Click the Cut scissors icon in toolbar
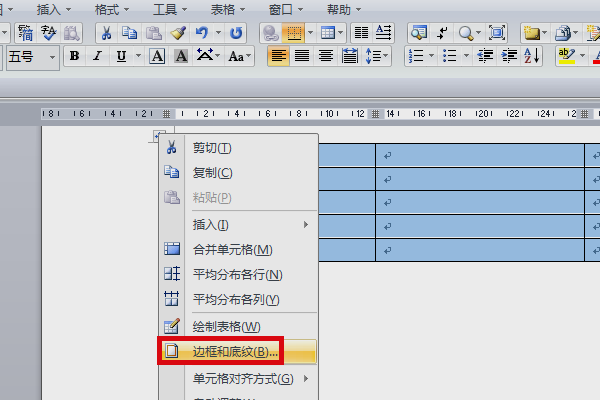 coord(106,33)
